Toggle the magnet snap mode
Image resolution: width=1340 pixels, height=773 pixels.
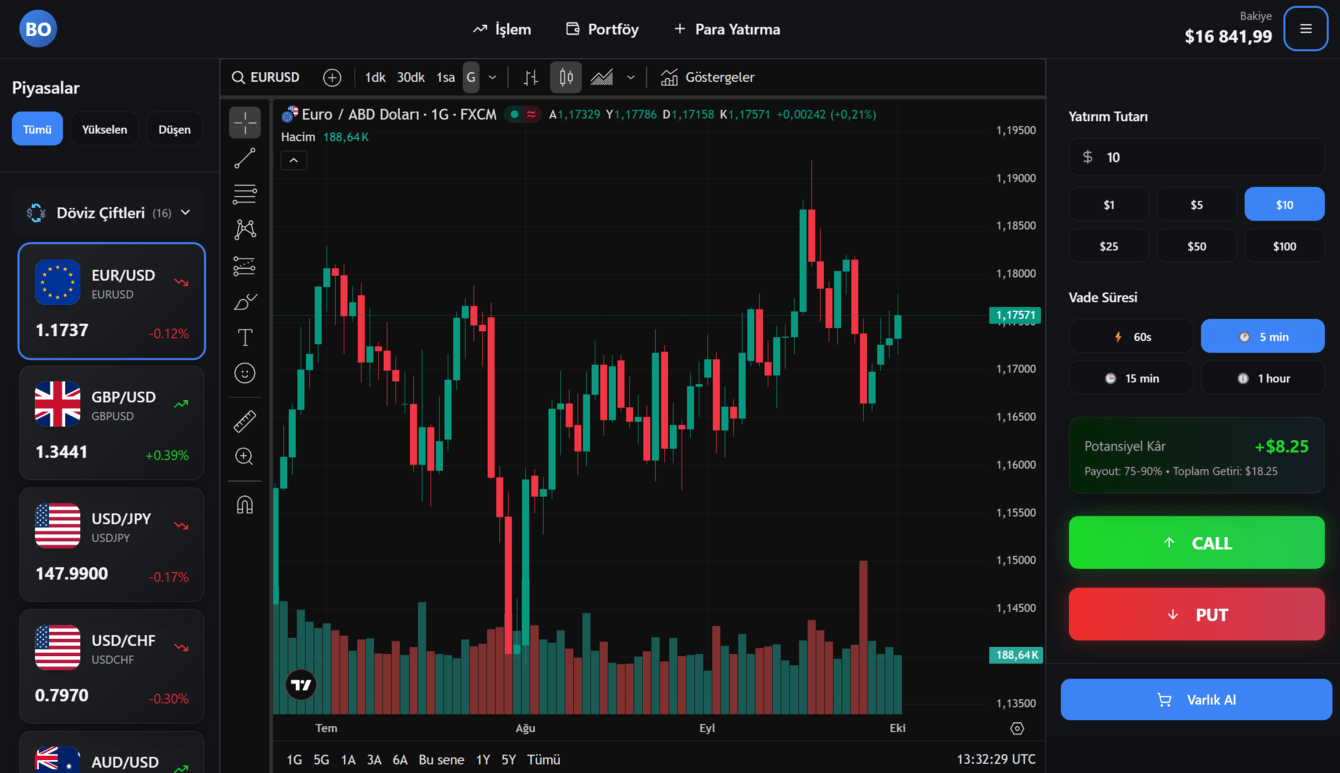point(245,505)
